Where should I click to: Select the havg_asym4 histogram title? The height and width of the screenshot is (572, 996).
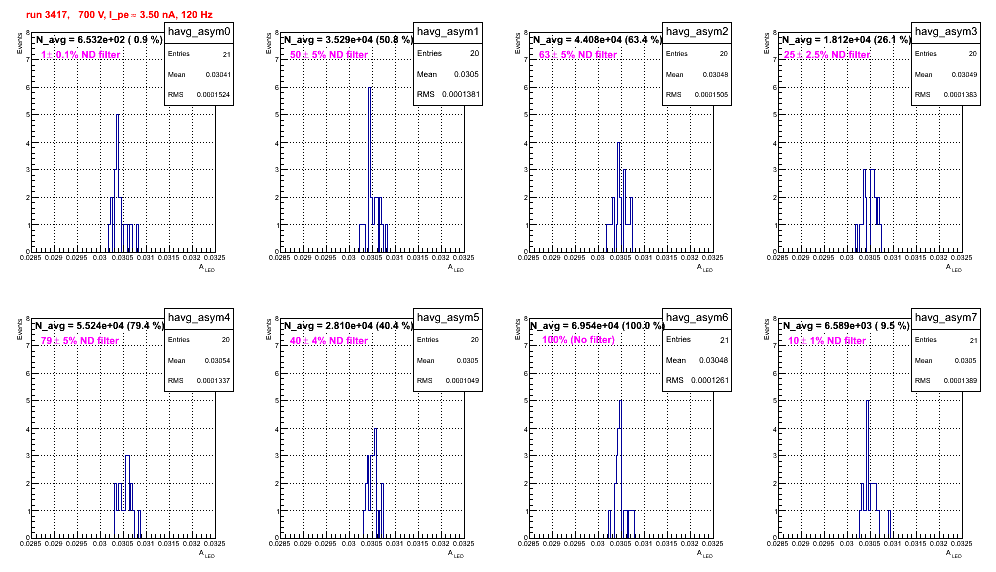click(199, 318)
